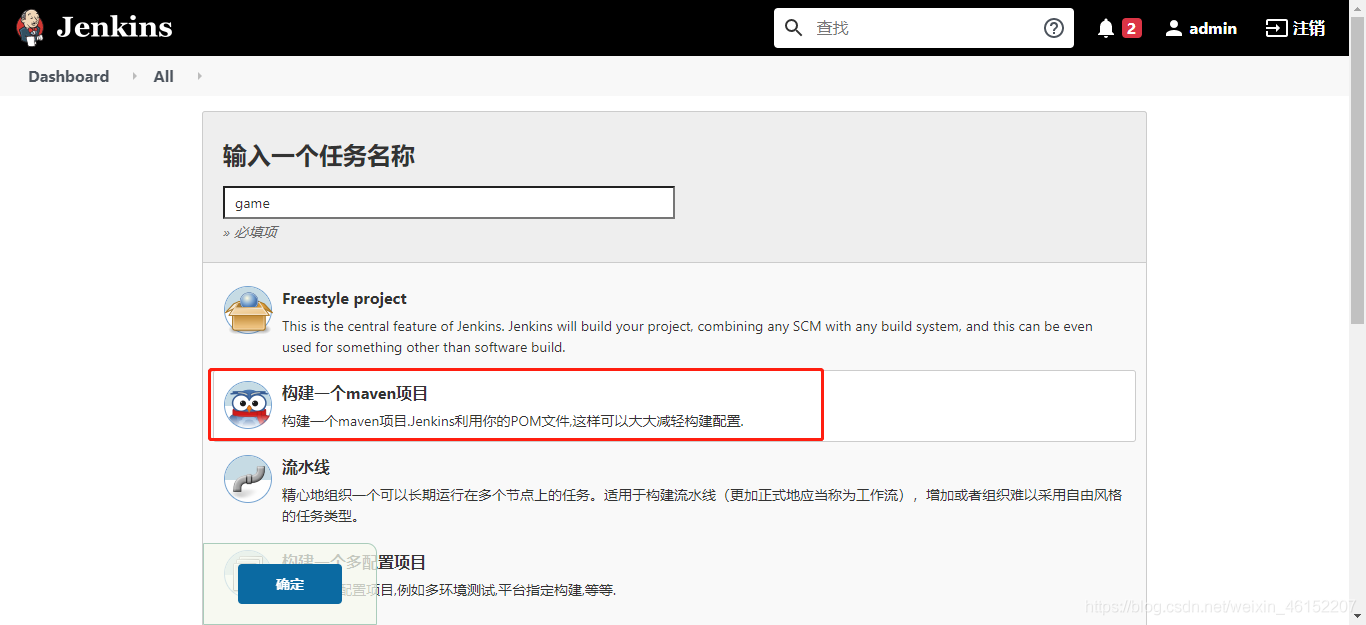Click the search magnifier icon

point(794,28)
